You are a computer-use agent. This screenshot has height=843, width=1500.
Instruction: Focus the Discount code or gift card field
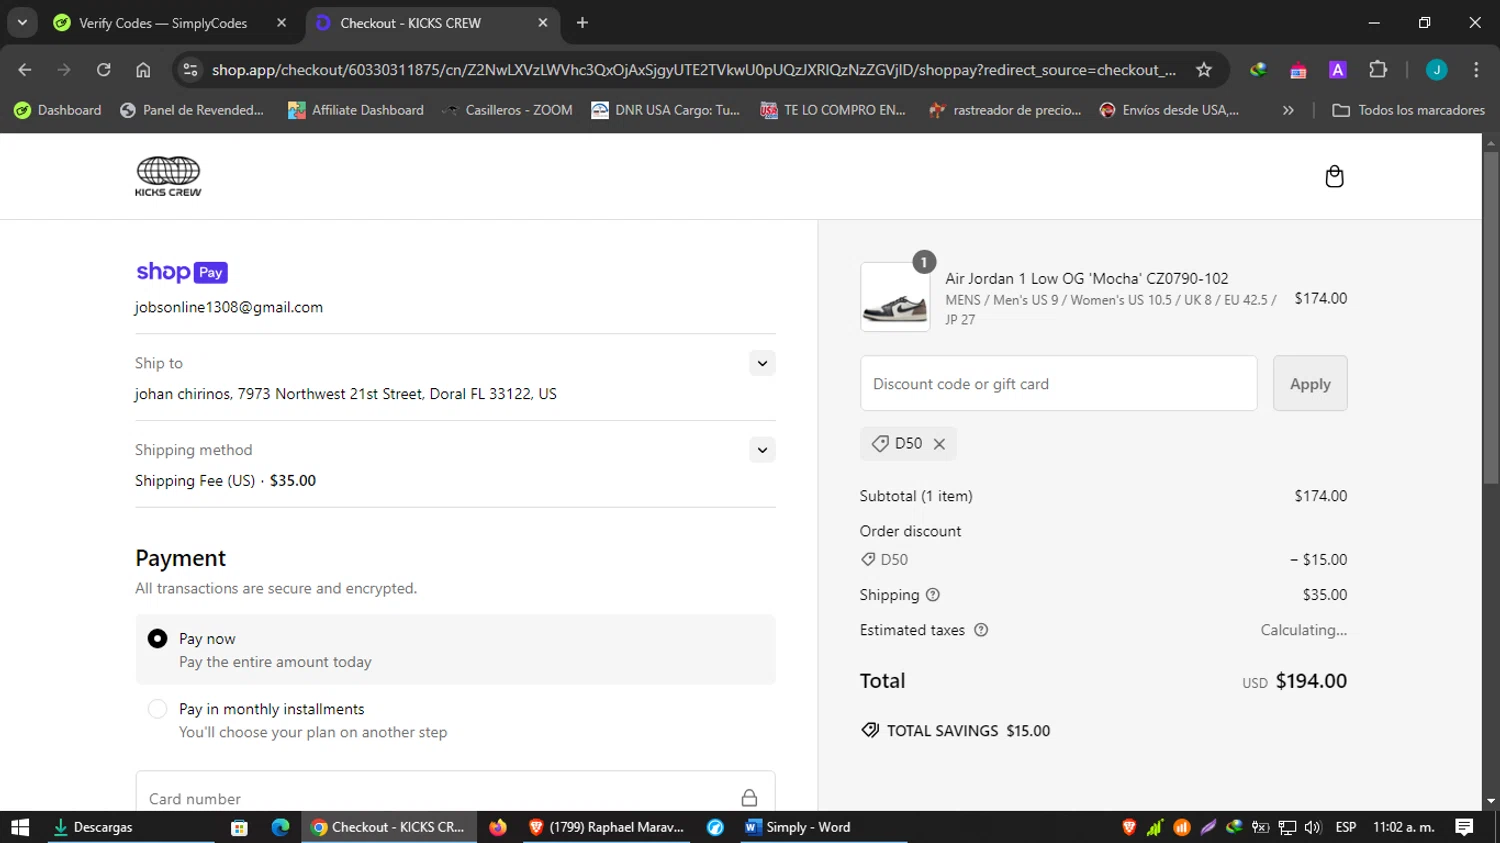pyautogui.click(x=1058, y=383)
